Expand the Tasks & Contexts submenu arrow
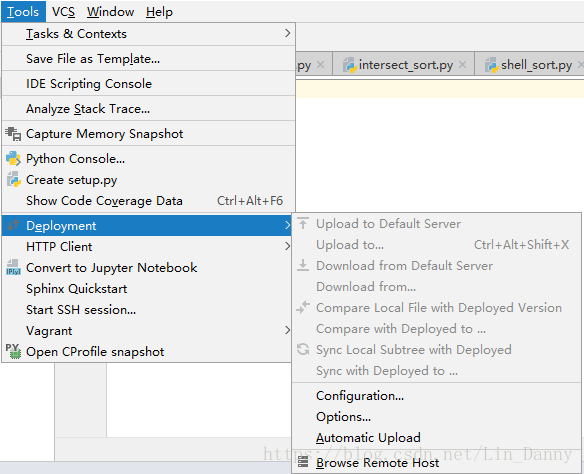Viewport: 584px width, 474px height. [287, 33]
